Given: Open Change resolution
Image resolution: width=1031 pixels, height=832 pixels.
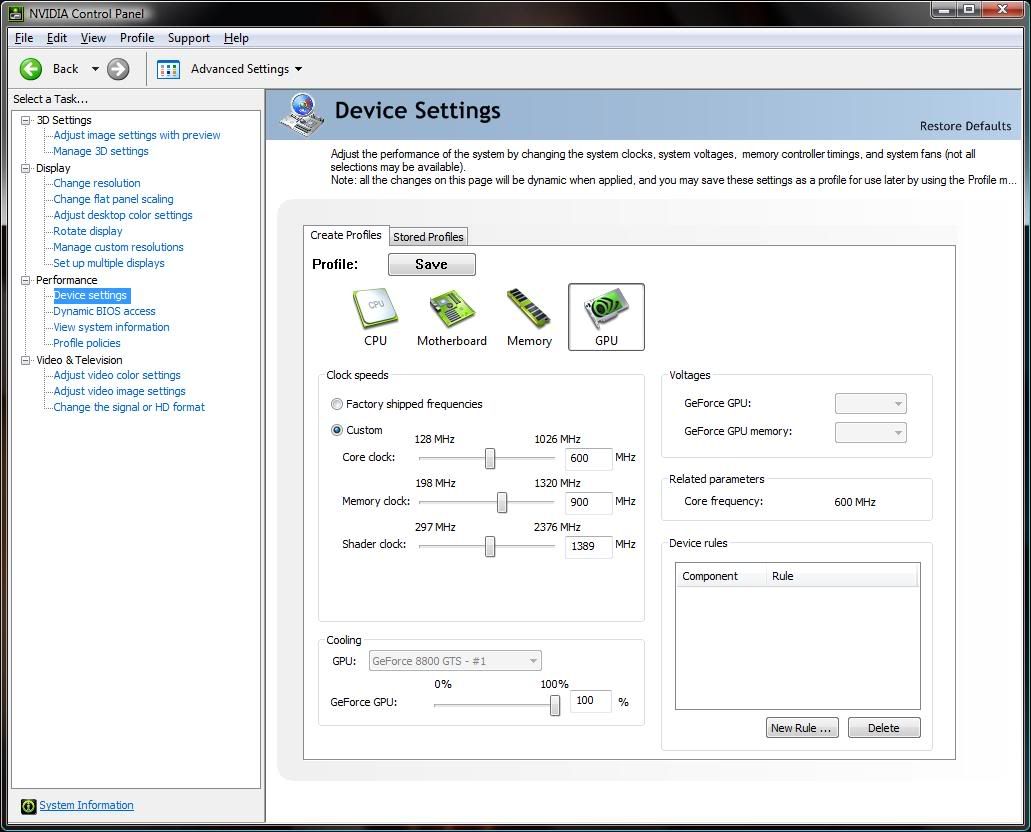Looking at the screenshot, I should click(x=97, y=184).
